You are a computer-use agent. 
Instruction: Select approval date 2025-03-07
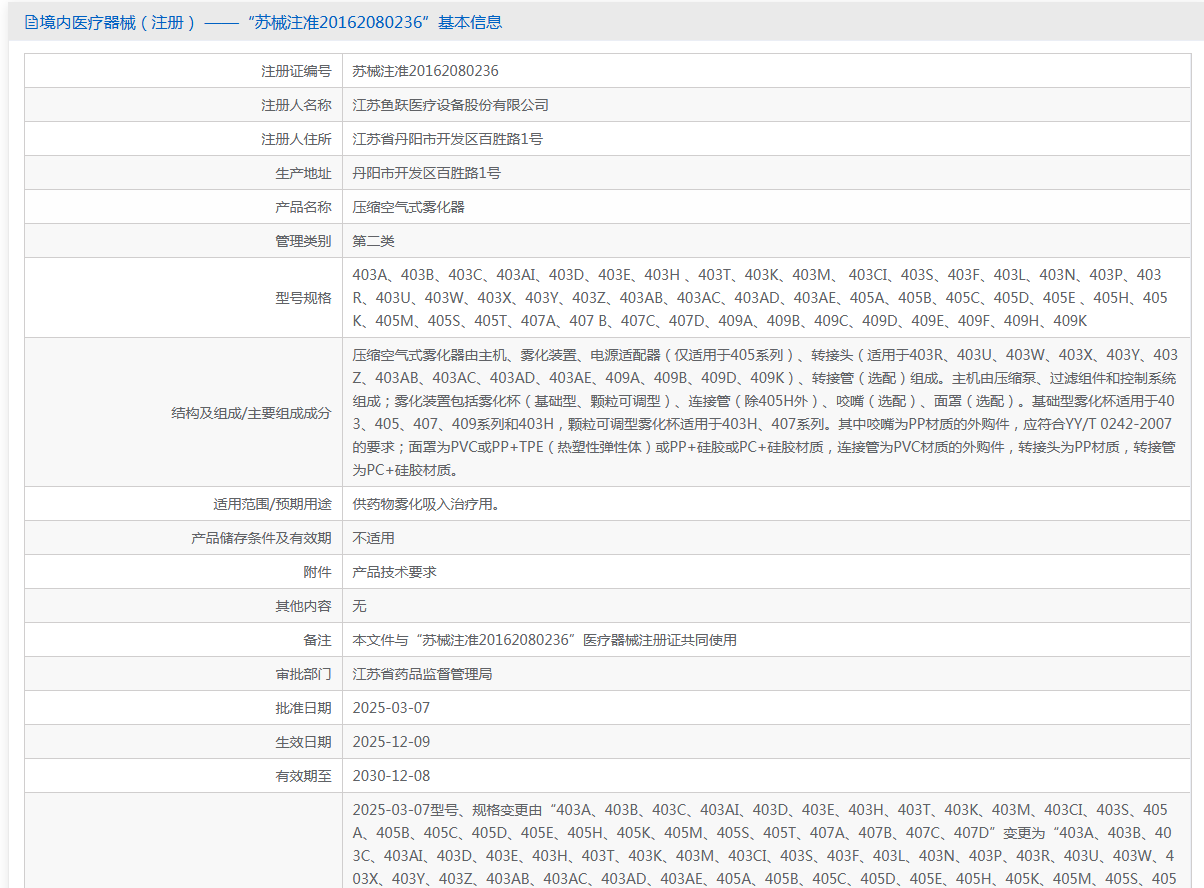tap(391, 708)
